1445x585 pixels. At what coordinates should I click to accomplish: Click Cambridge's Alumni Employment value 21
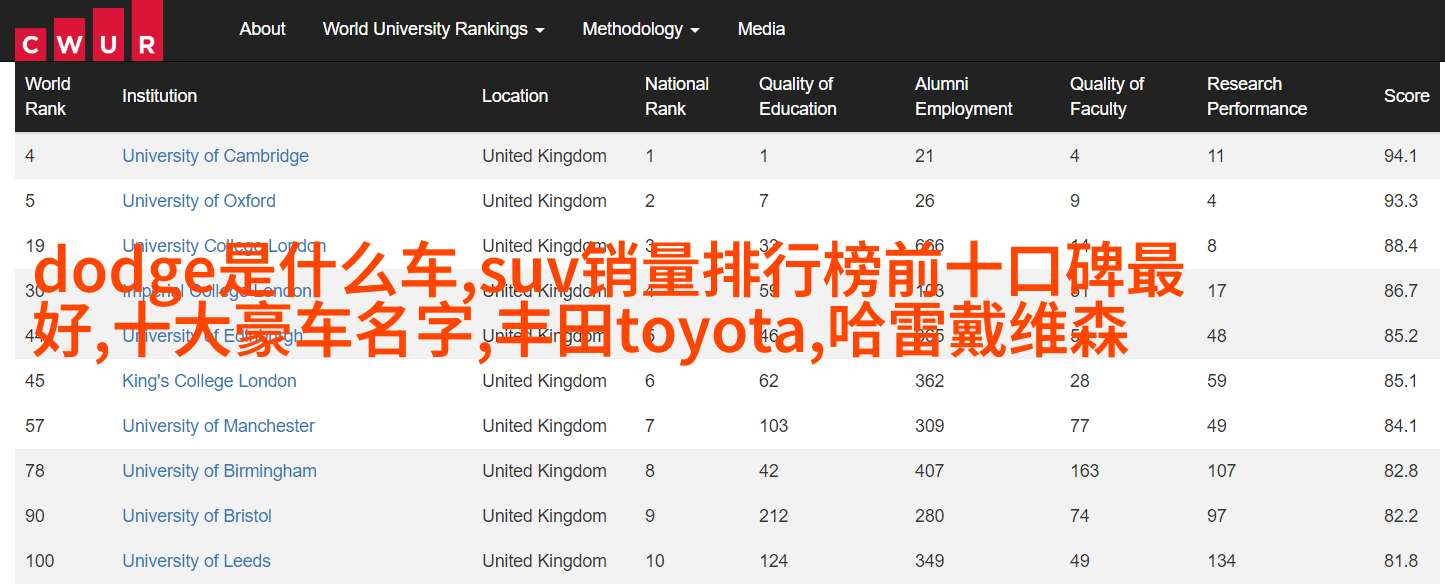(x=924, y=156)
